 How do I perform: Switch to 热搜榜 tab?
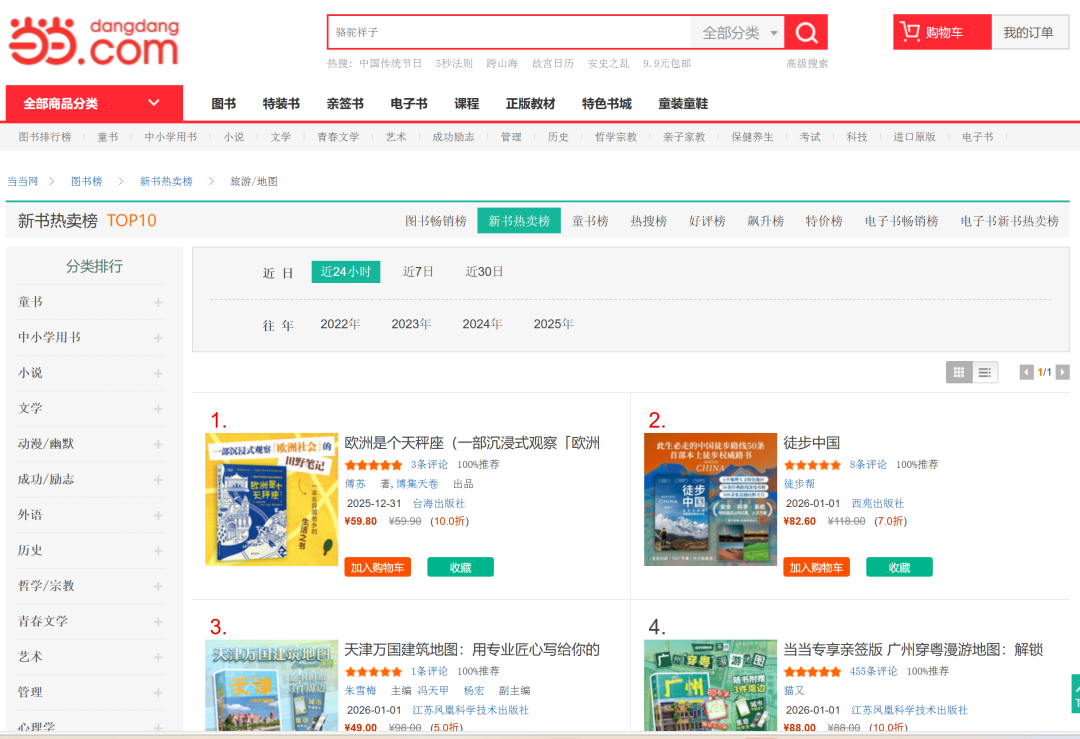point(648,221)
